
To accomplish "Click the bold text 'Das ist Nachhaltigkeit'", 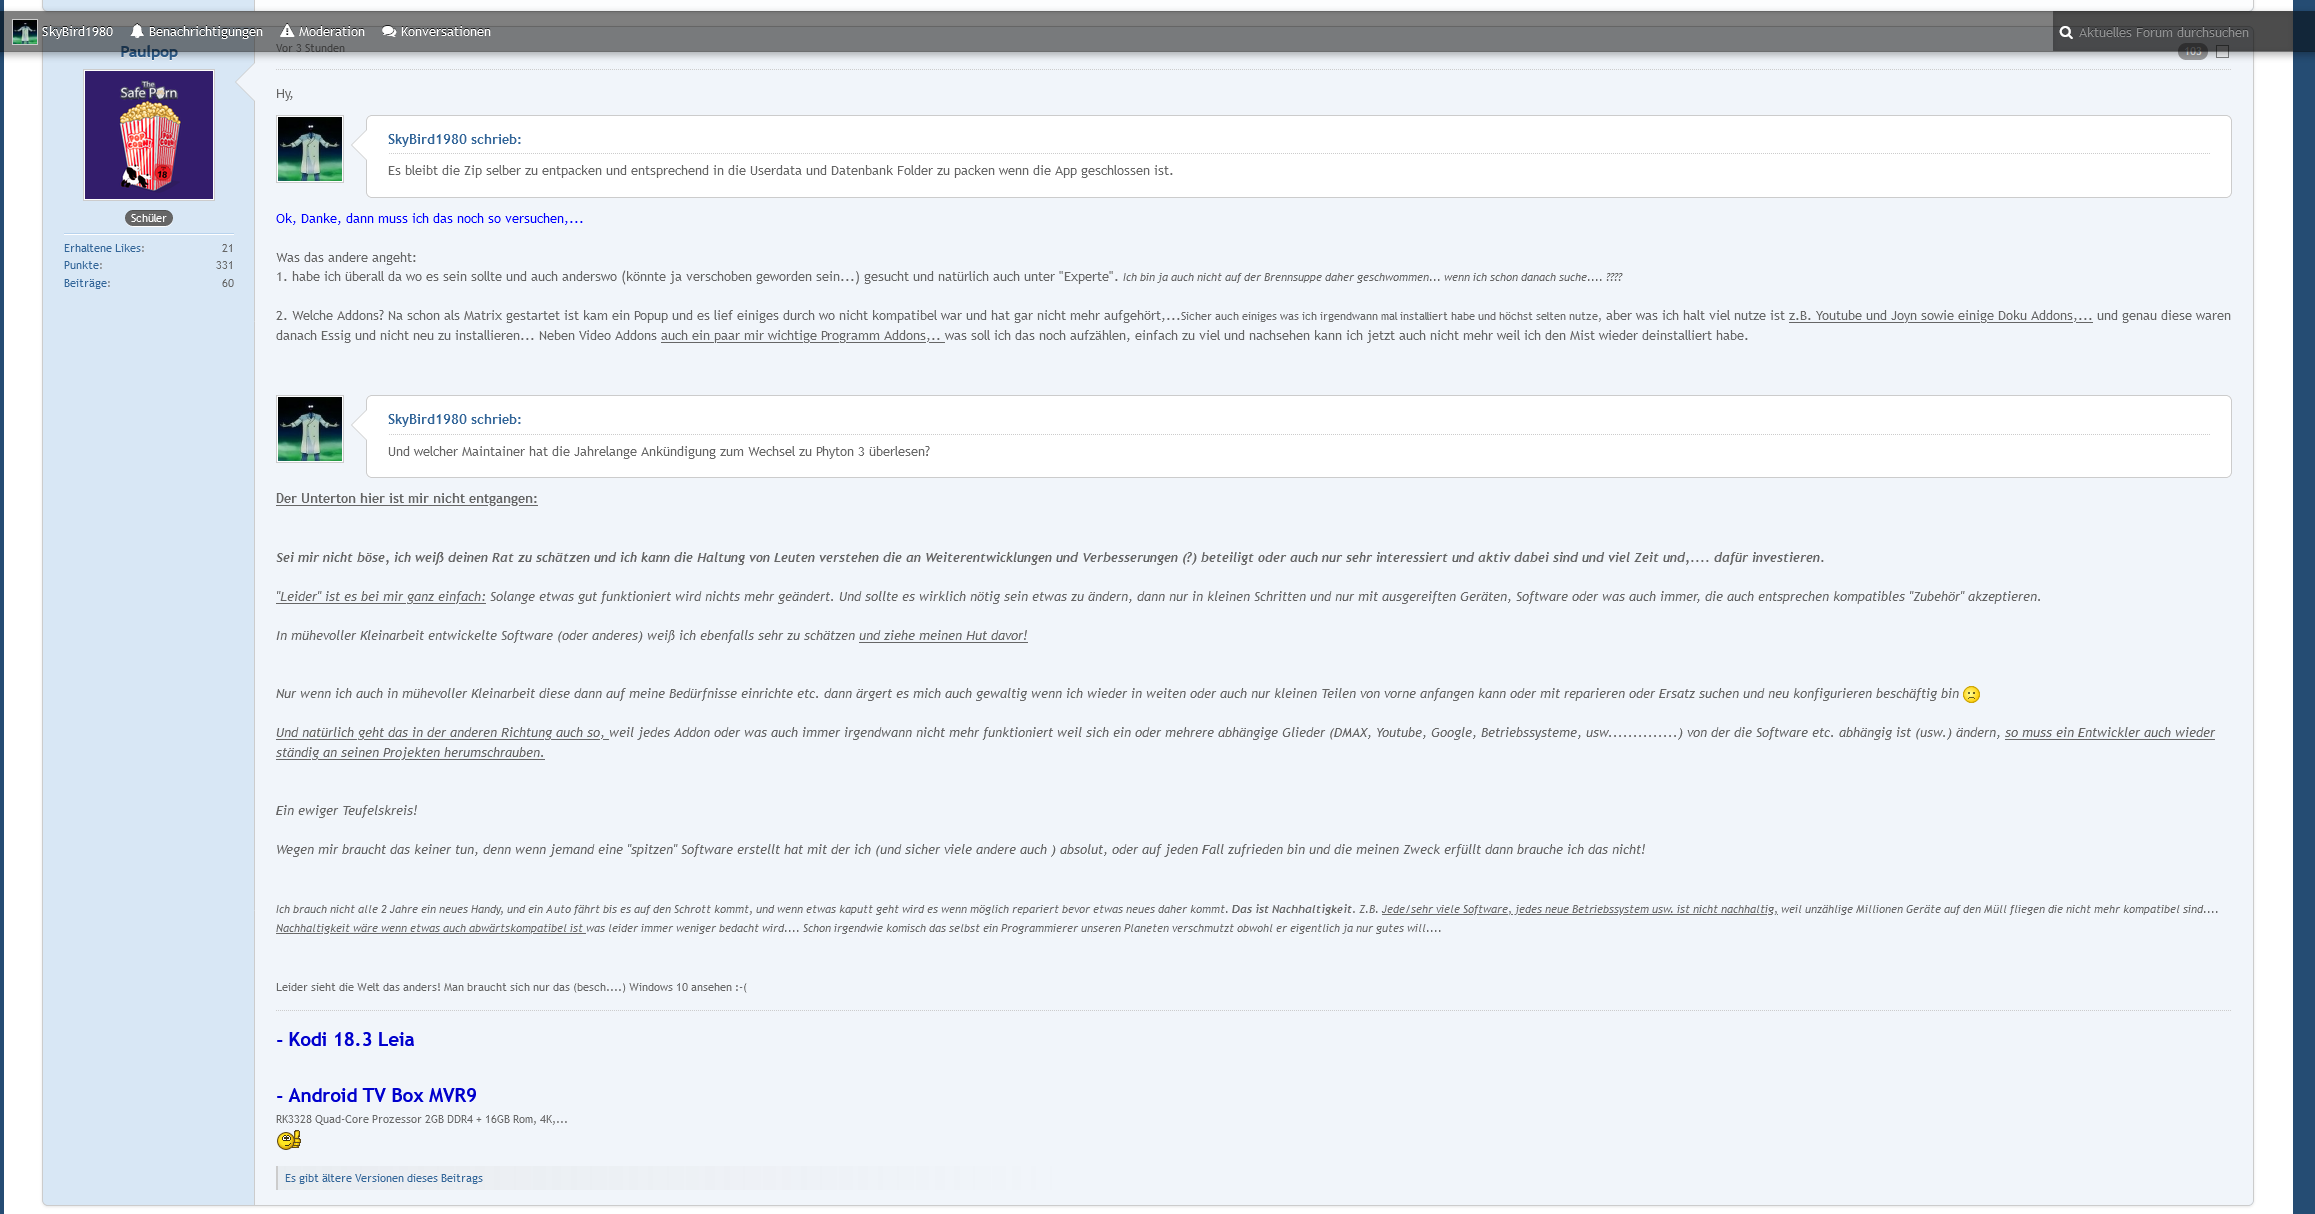I will pos(1292,909).
